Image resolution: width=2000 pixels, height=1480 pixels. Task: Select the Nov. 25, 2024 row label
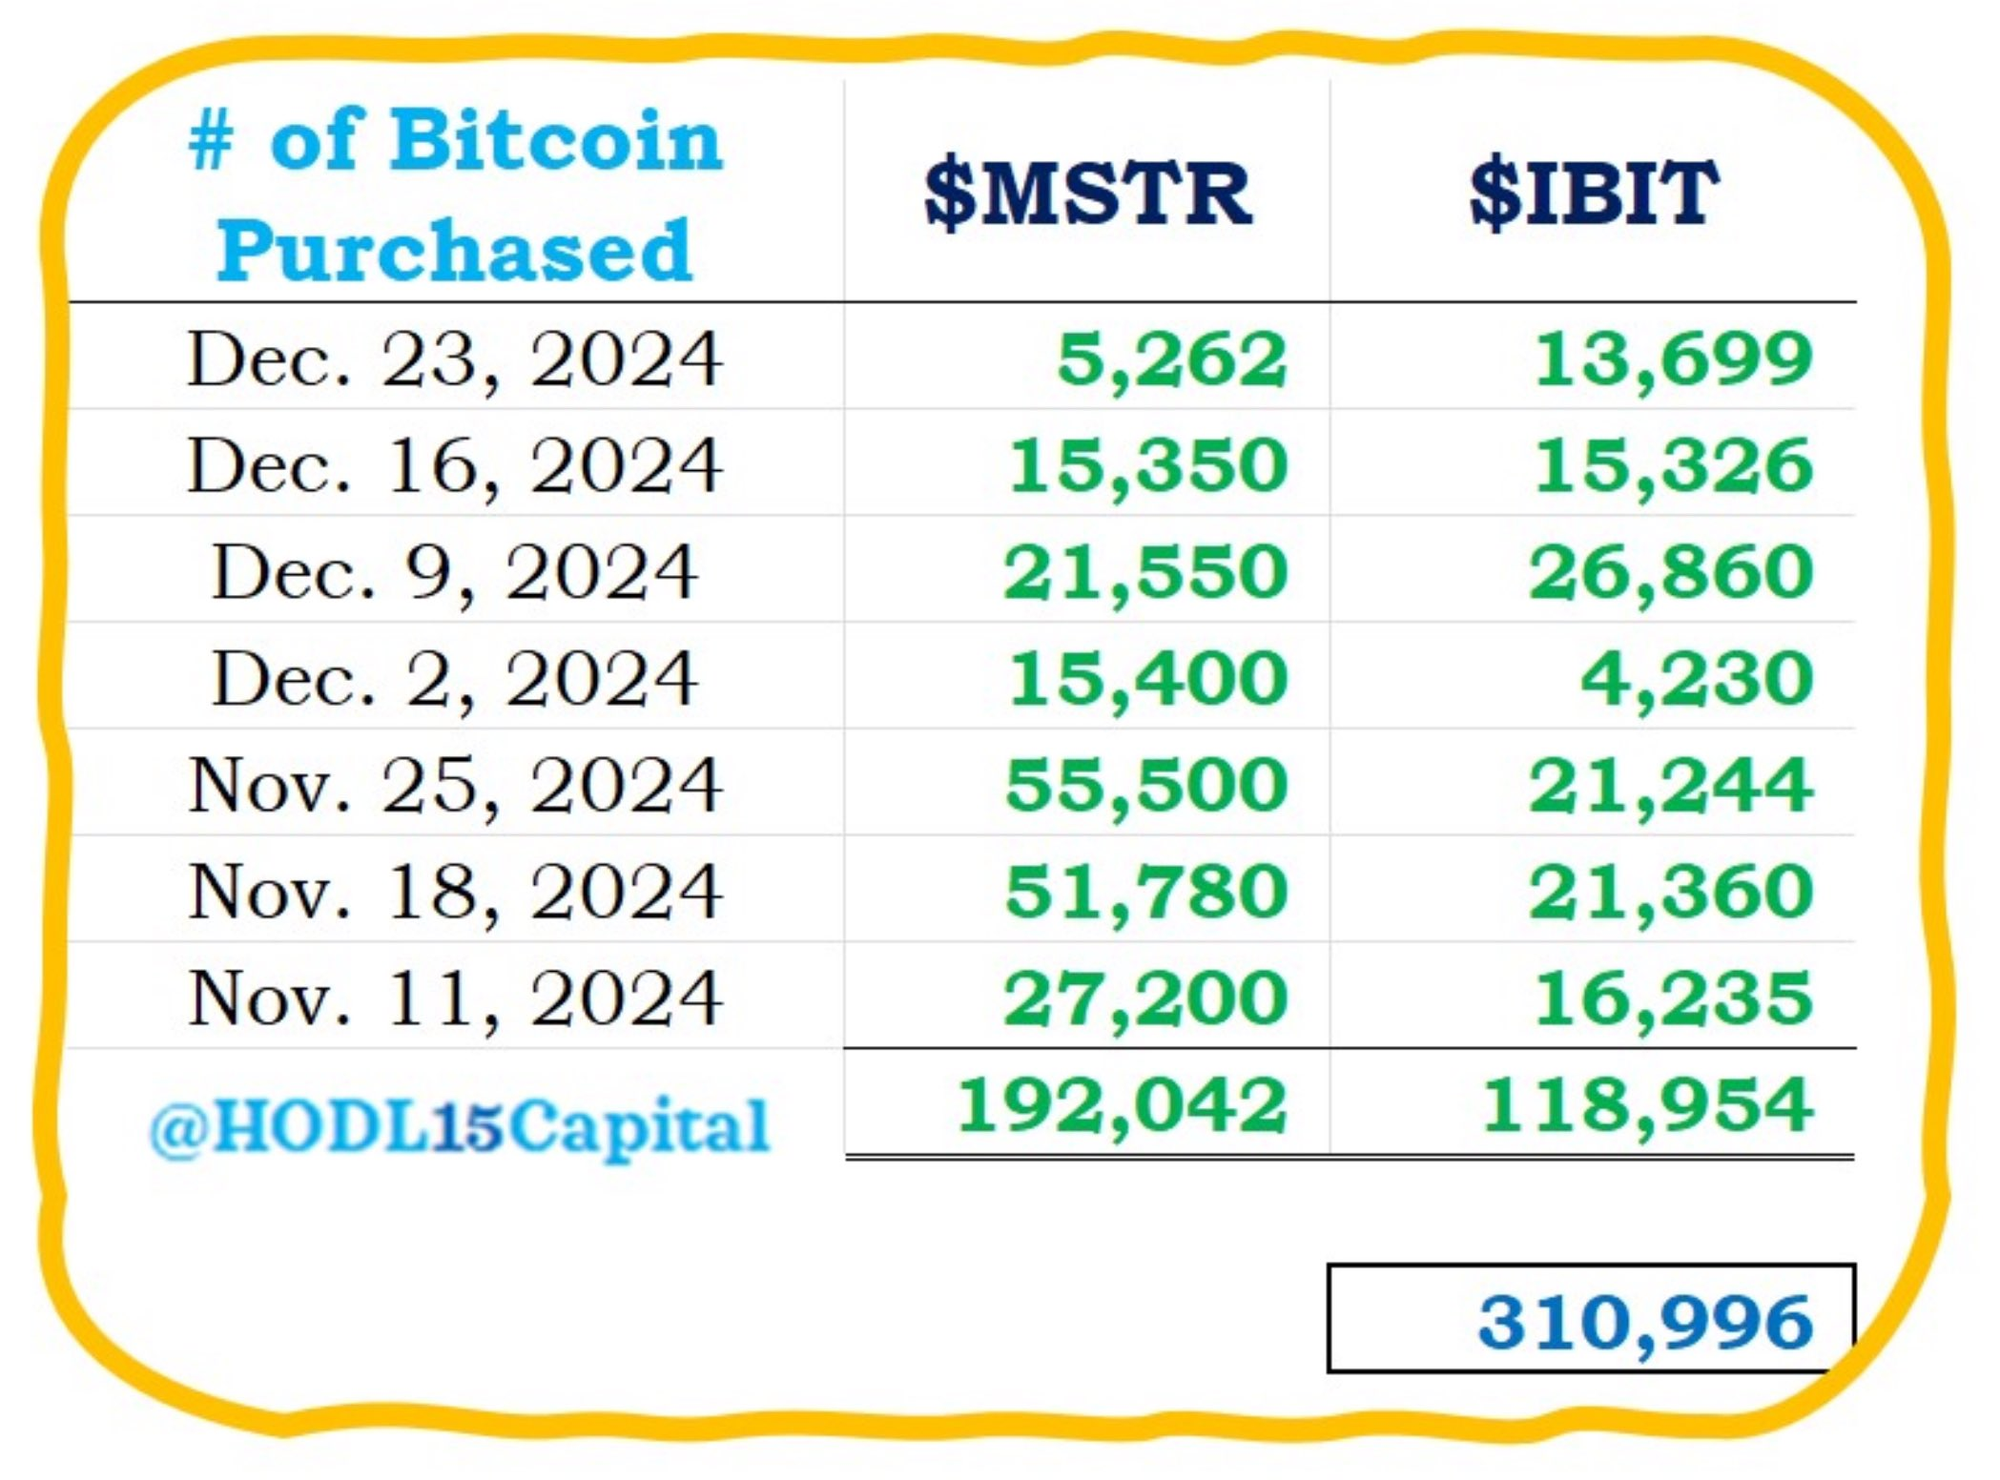coord(455,786)
